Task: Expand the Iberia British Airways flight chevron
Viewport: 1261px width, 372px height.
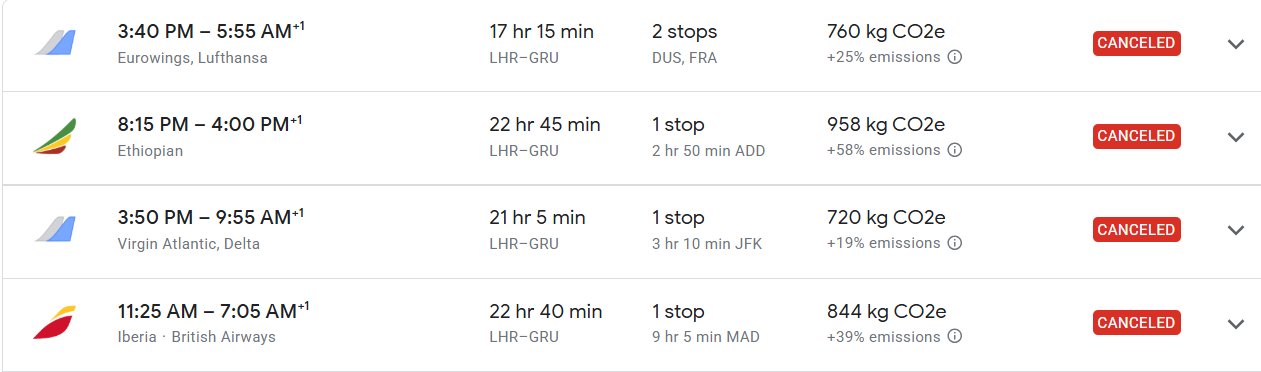Action: (x=1235, y=323)
